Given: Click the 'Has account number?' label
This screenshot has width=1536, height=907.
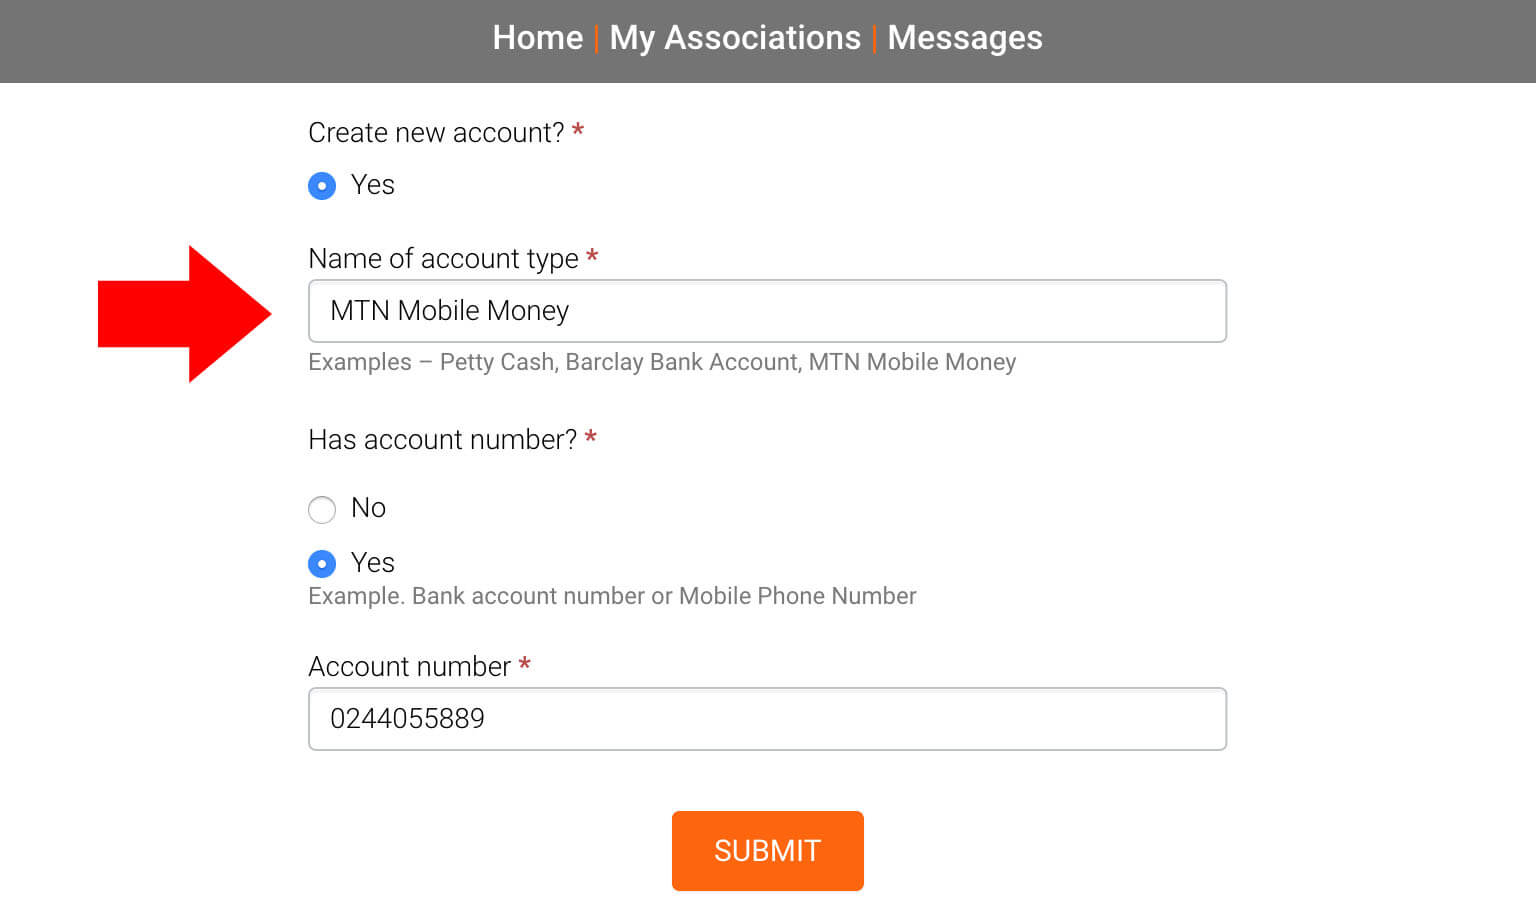Looking at the screenshot, I should click(x=442, y=440).
